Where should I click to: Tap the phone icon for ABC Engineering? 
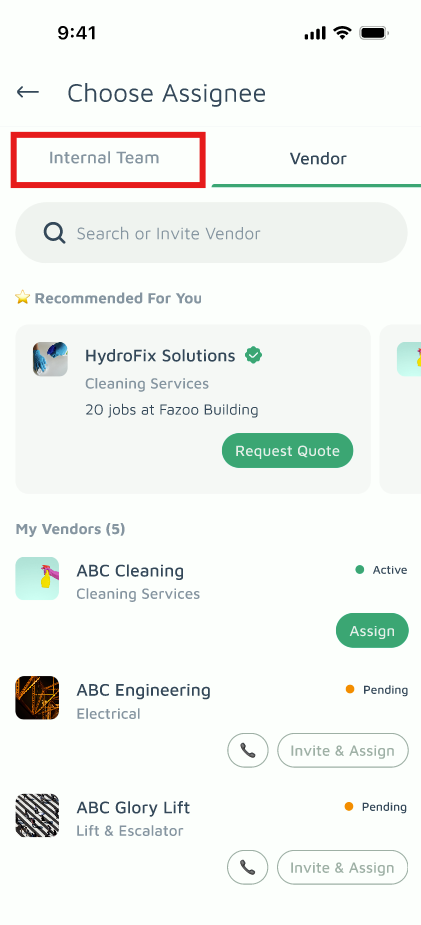point(248,750)
